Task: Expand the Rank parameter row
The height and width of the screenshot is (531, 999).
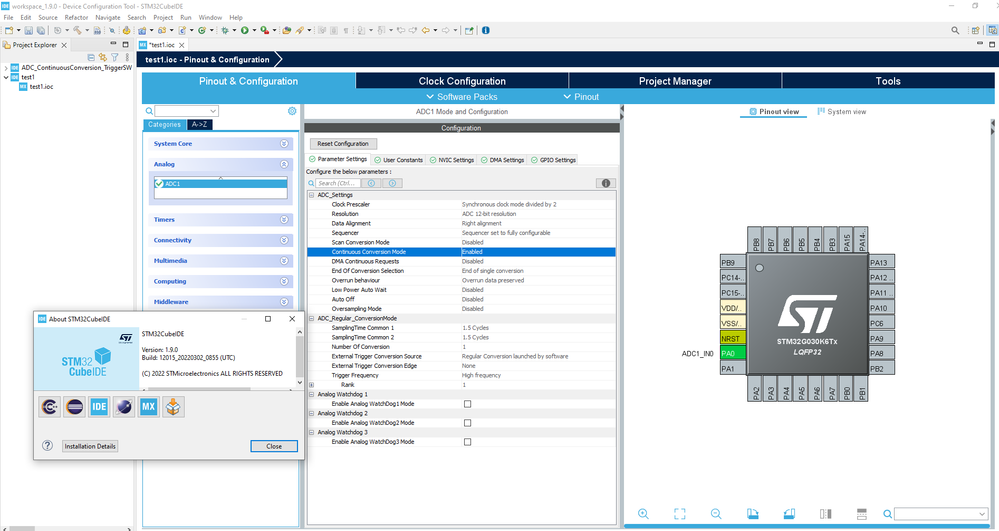Action: [312, 385]
